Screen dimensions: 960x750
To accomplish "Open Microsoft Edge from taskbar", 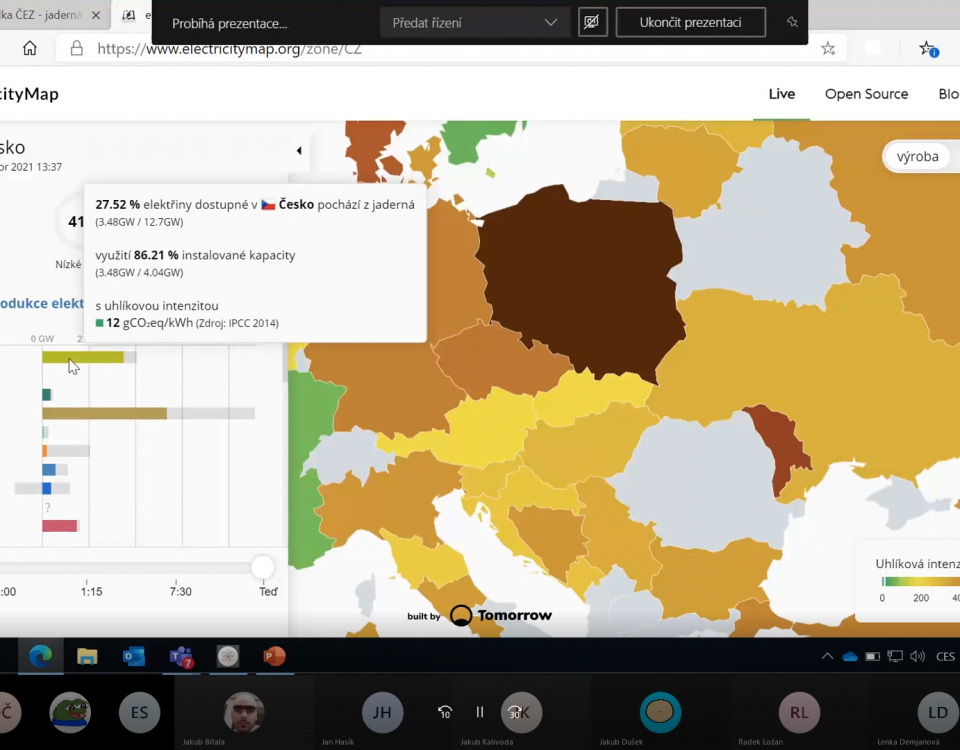I will click(40, 656).
